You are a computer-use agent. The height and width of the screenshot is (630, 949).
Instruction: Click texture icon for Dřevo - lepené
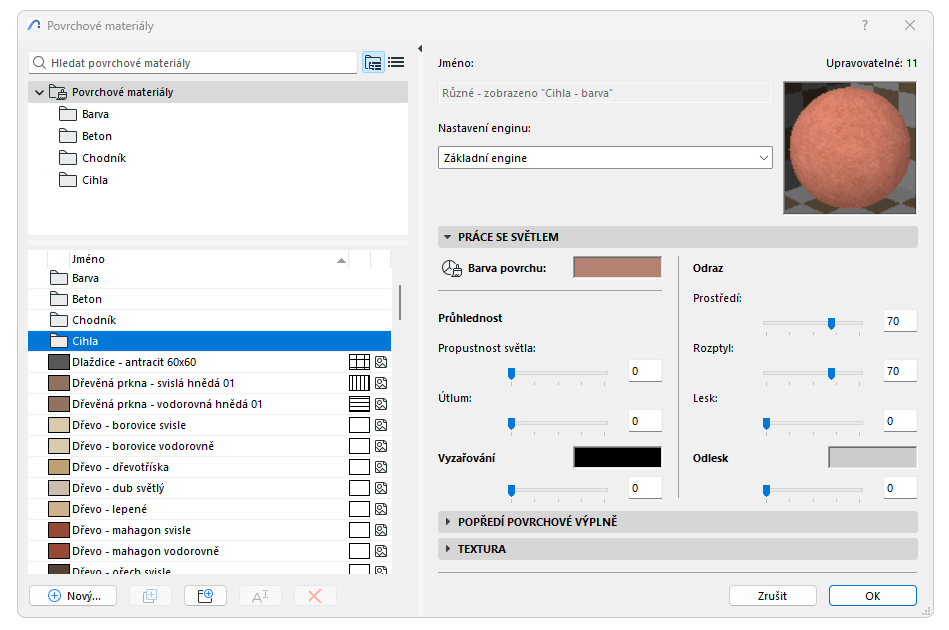click(x=381, y=509)
